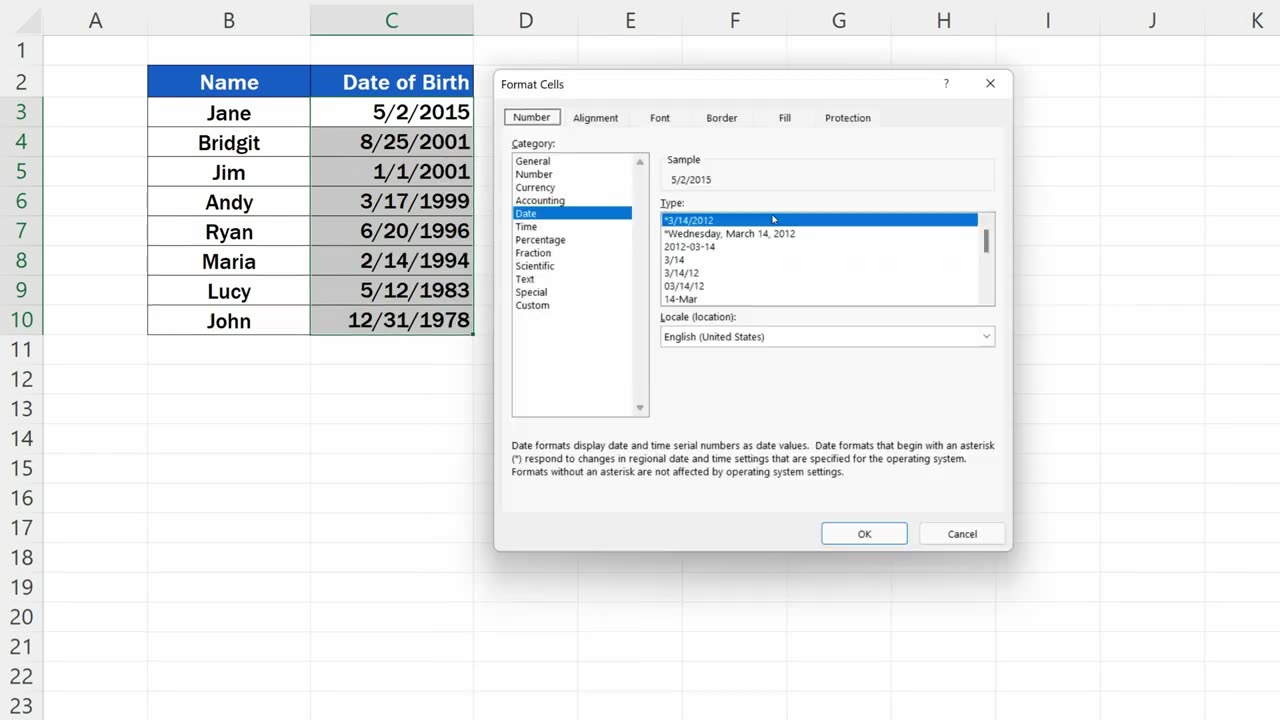Viewport: 1280px width, 720px height.
Task: Select the 14-Mar date type
Action: (x=819, y=299)
